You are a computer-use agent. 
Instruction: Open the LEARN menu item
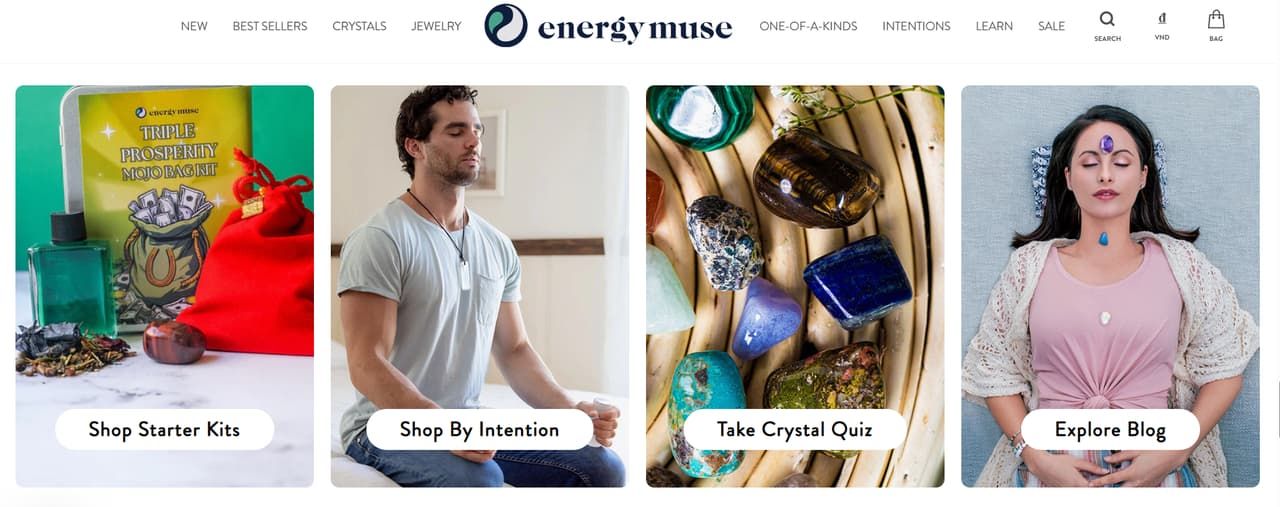click(x=994, y=26)
